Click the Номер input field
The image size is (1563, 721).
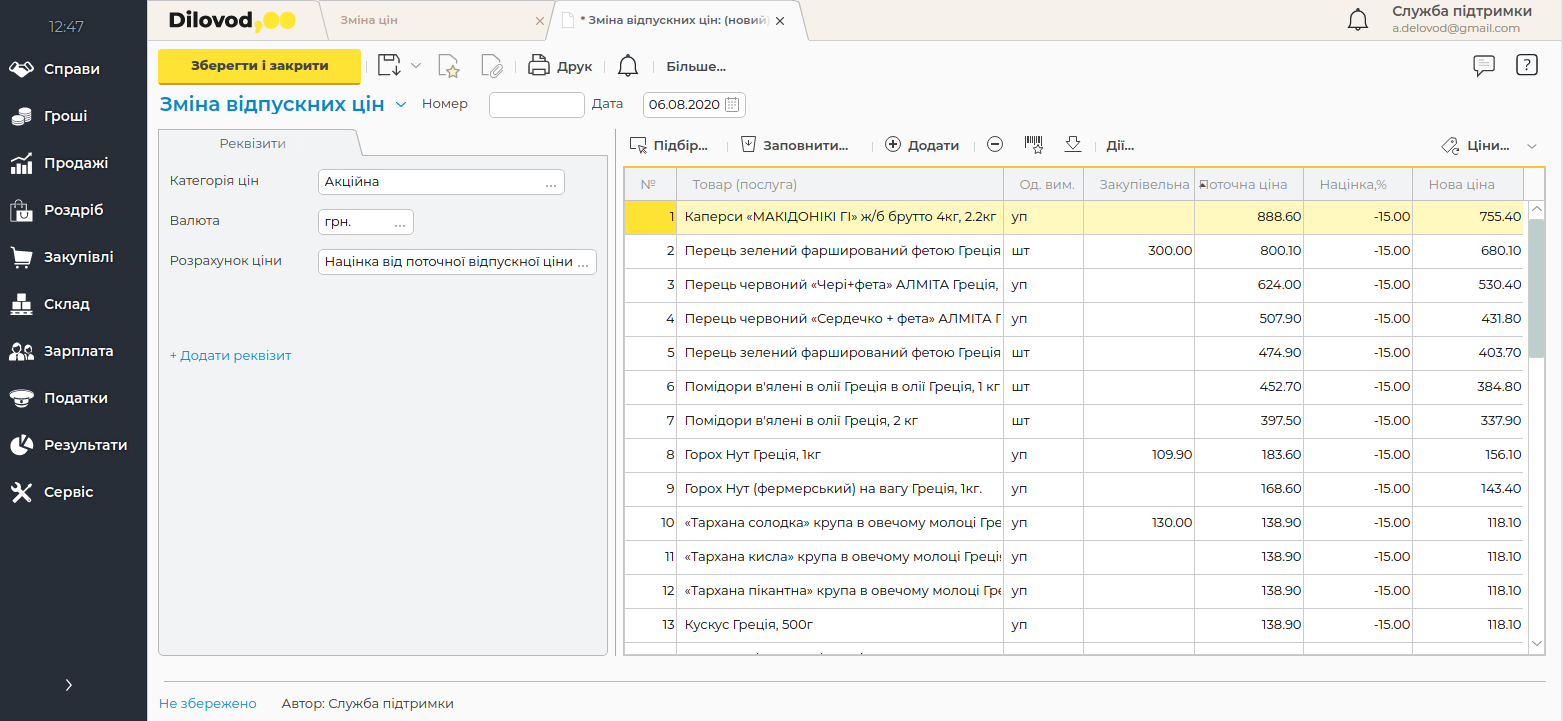(536, 104)
